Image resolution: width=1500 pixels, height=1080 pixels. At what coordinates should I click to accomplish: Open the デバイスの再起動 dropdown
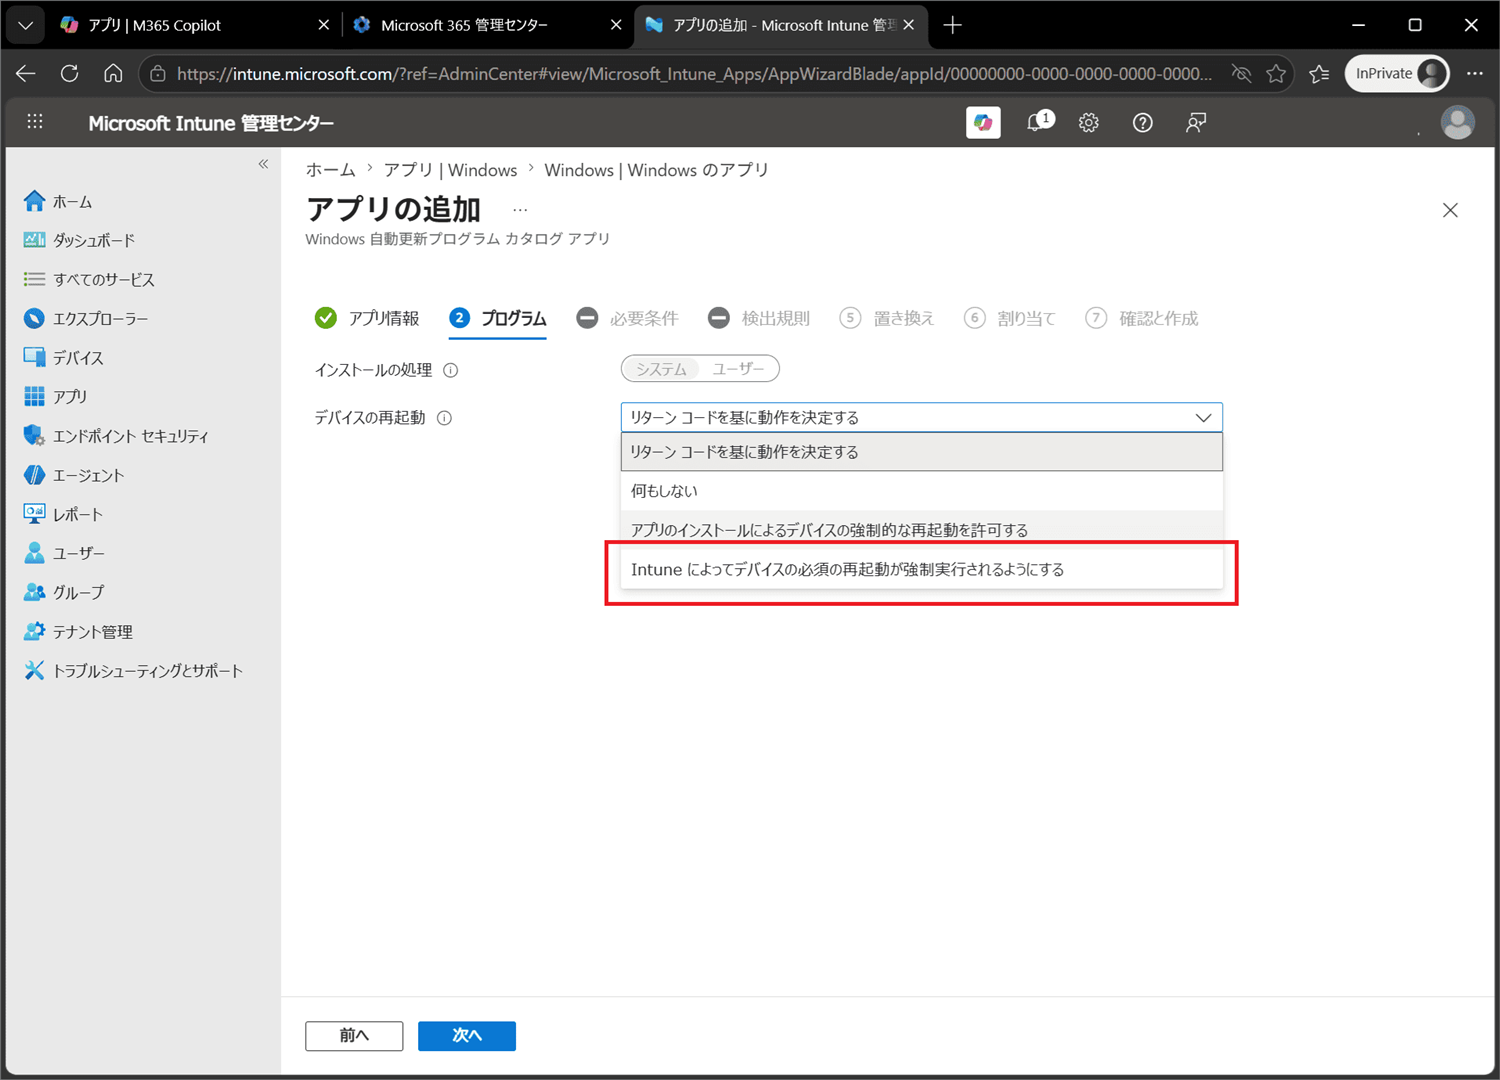click(921, 417)
